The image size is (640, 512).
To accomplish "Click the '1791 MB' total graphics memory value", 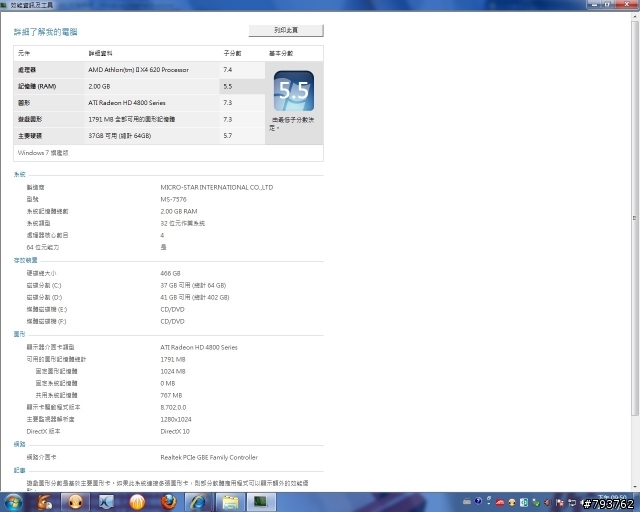I will pos(173,360).
